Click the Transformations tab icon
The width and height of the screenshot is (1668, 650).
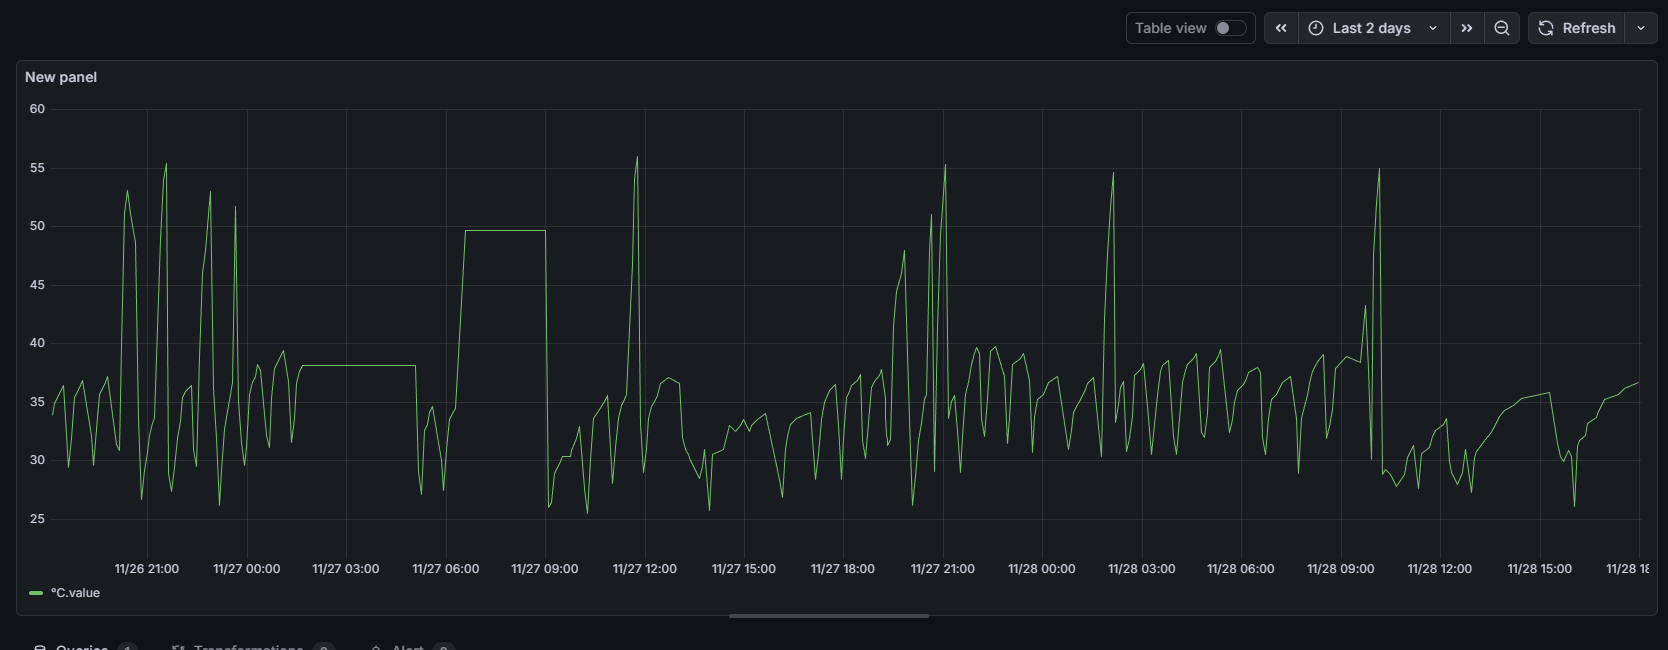coord(178,647)
